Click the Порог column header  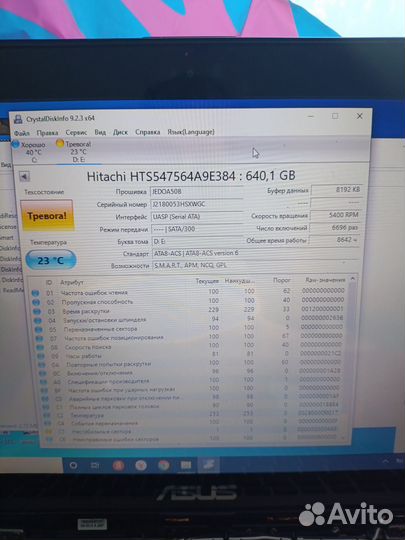pyautogui.click(x=282, y=280)
